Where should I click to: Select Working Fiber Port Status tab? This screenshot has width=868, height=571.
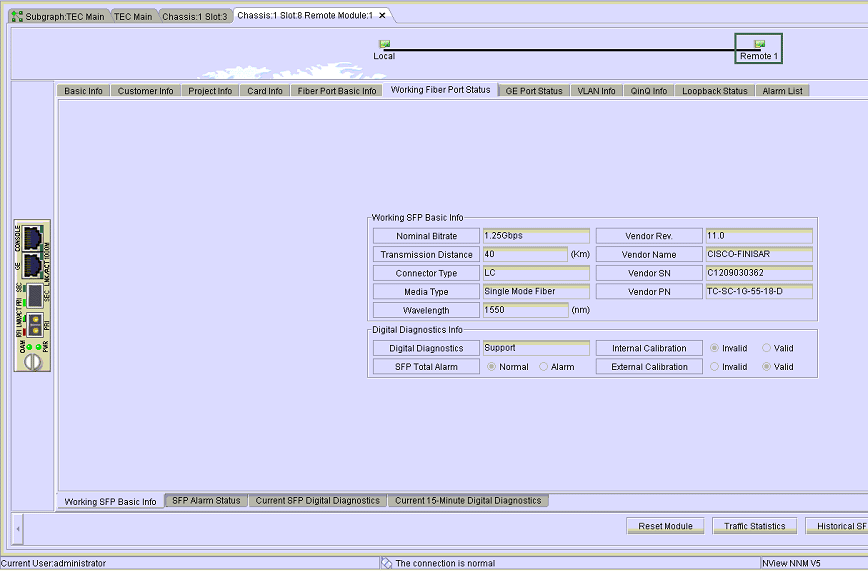[x=441, y=90]
